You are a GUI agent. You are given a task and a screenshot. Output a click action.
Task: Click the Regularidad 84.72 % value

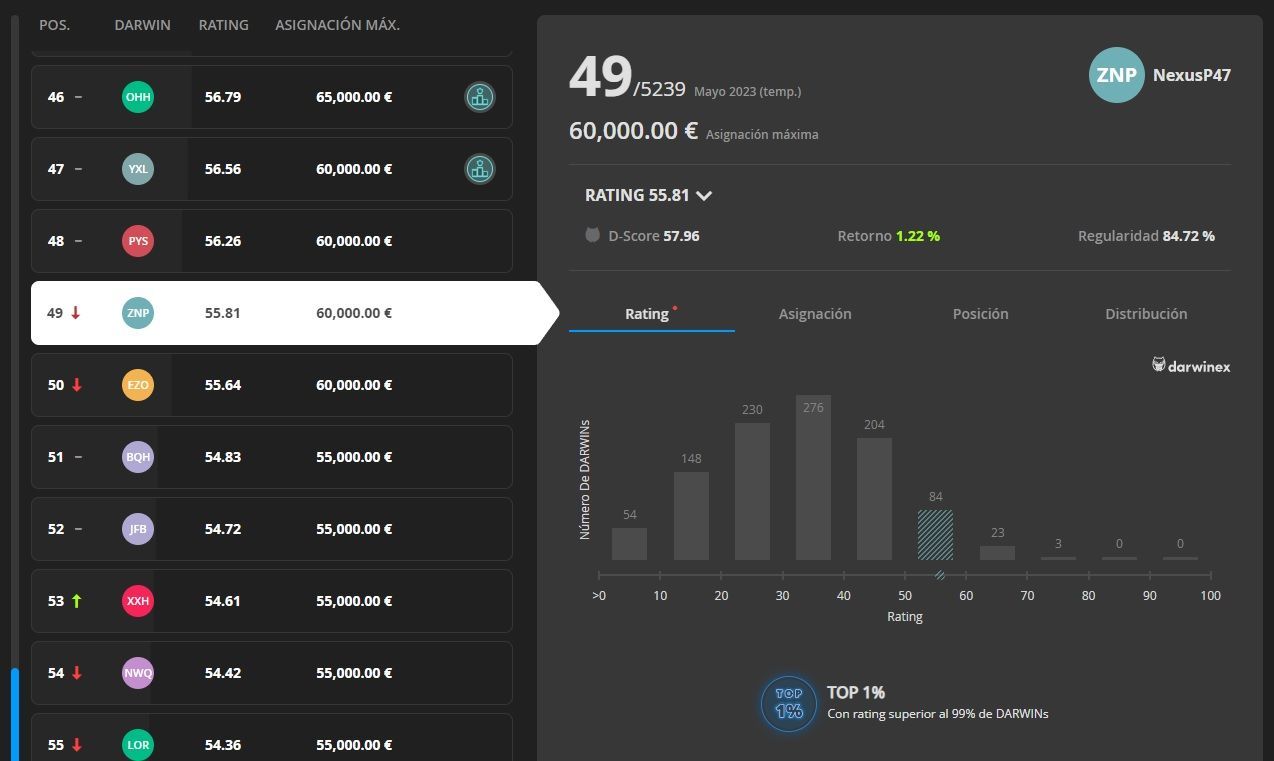(x=1189, y=236)
